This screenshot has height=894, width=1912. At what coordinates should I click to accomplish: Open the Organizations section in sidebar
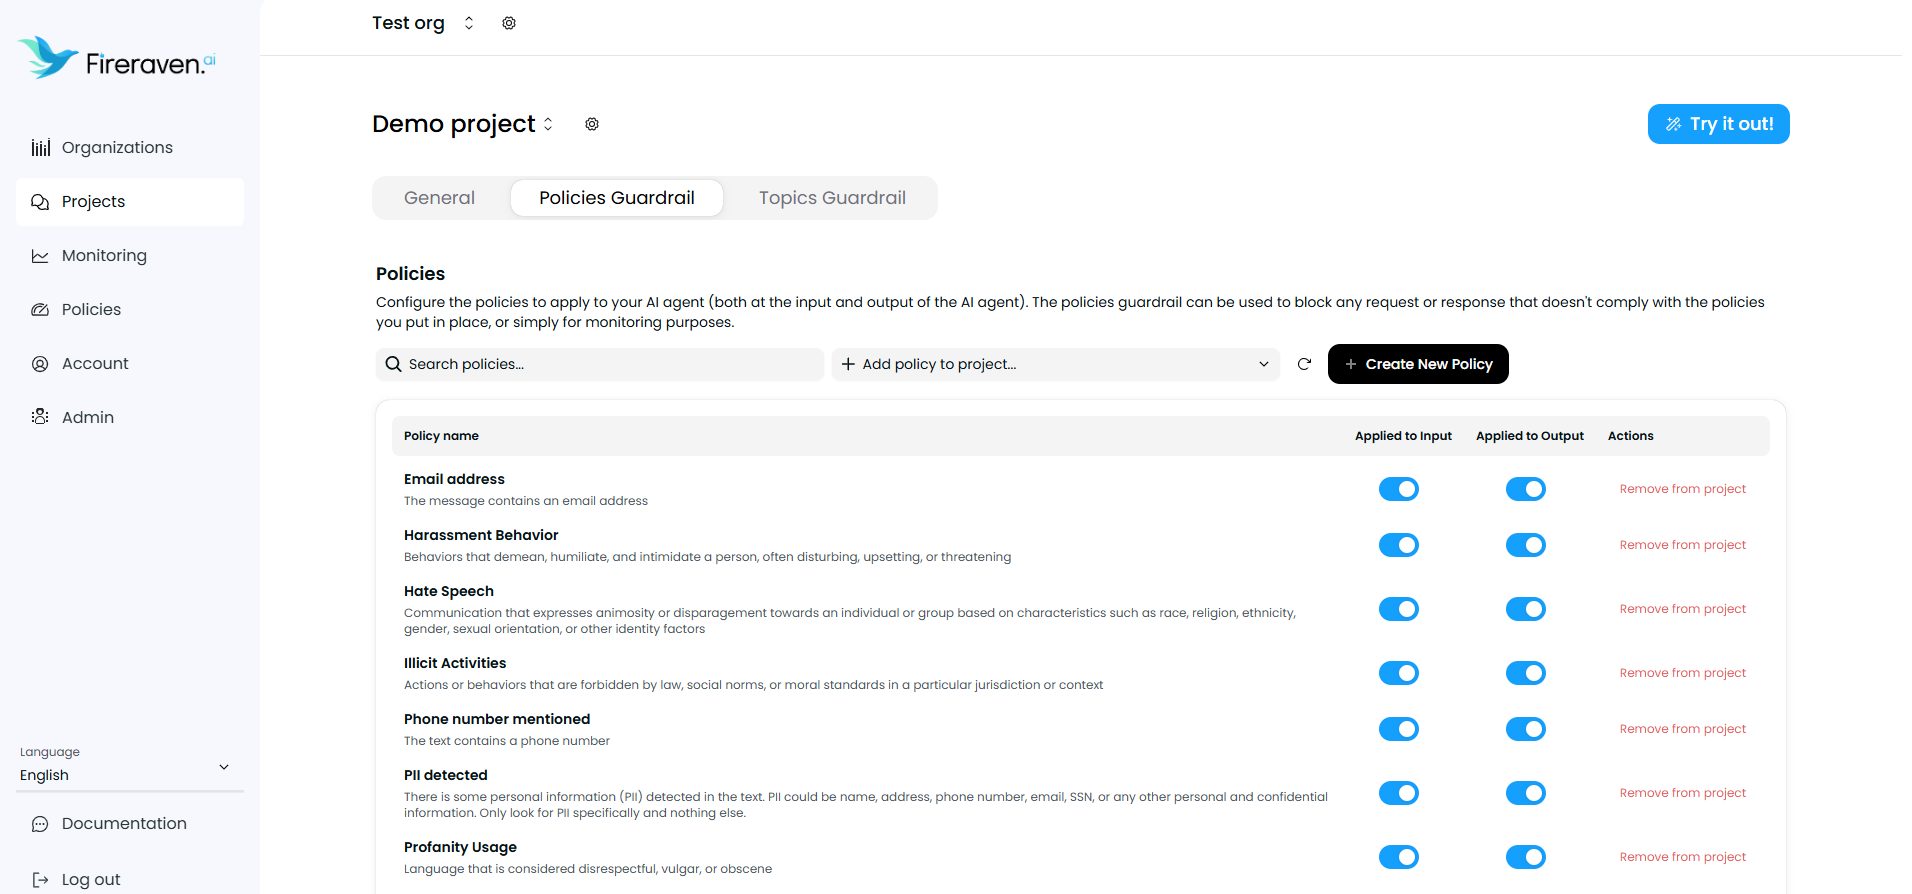(40, 147)
